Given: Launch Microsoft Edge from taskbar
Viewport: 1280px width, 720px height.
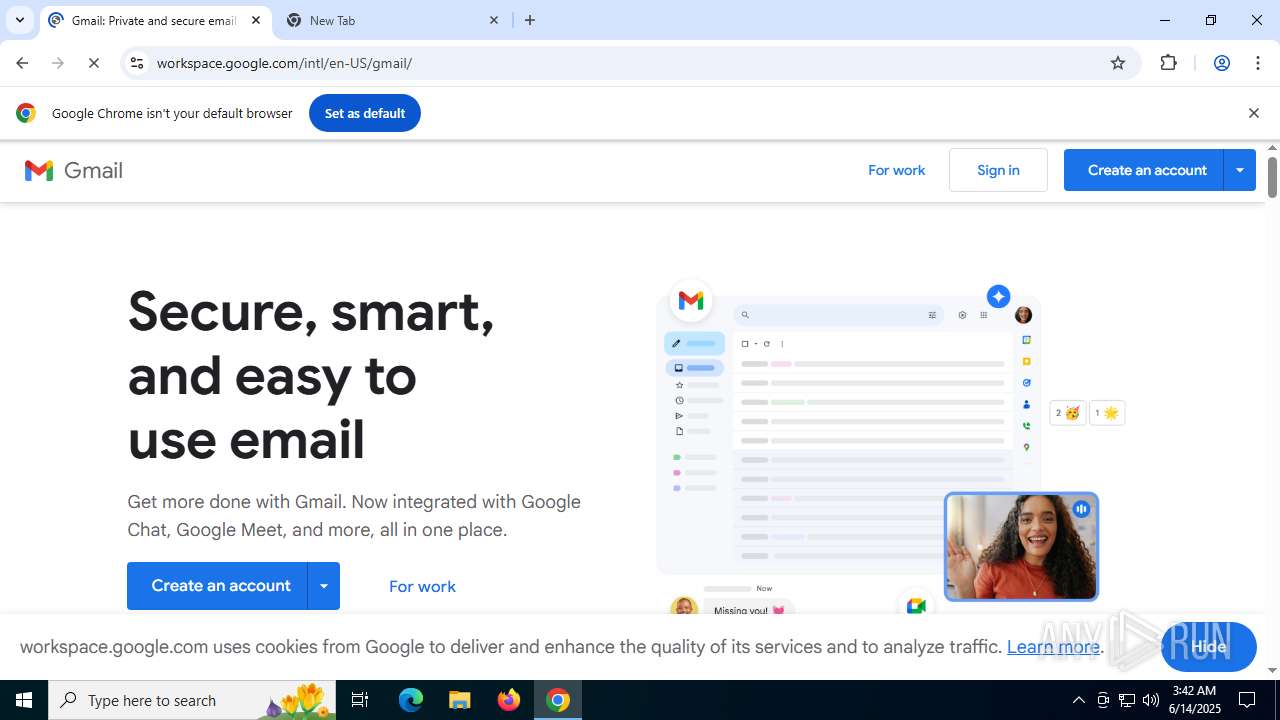Looking at the screenshot, I should tap(411, 700).
